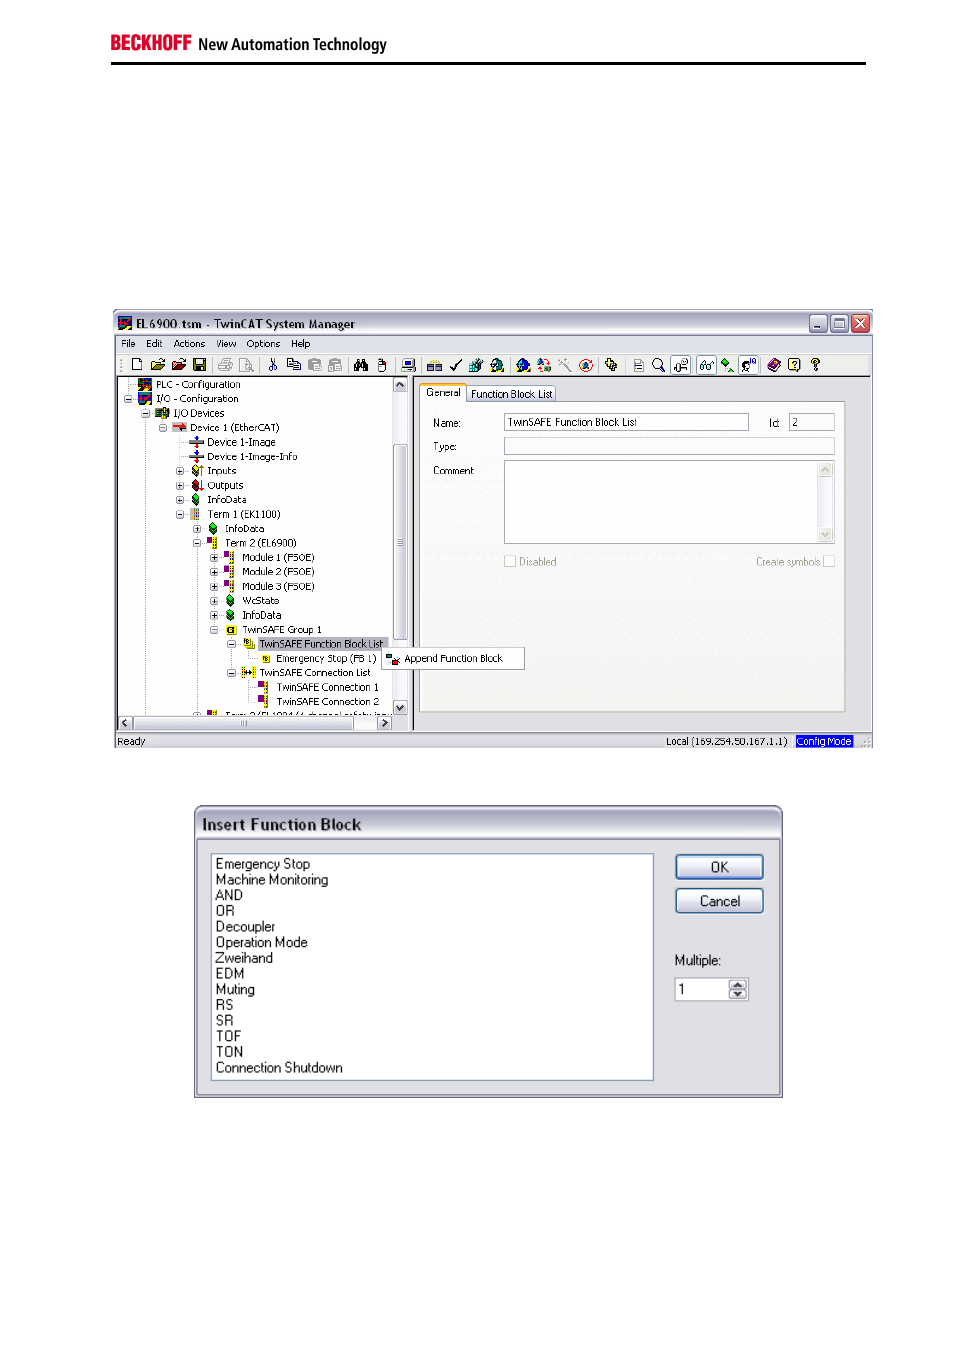Select Connection Shutdown in the block list
The image size is (954, 1350).
click(279, 1068)
